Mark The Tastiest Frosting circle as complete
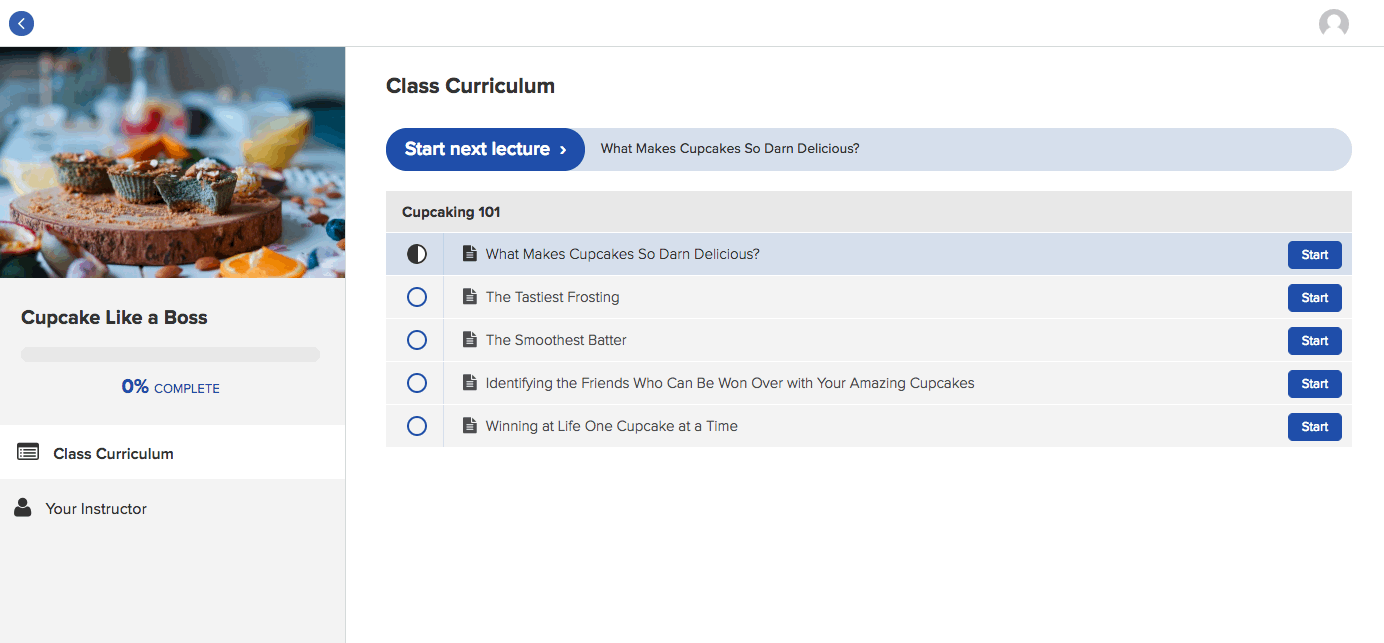Viewport: 1384px width, 643px height. point(417,297)
